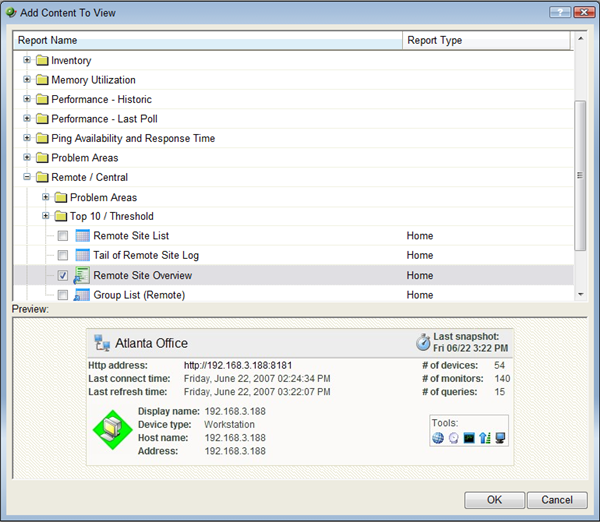Select the Tail of Remote Site Log text
Screen dimensions: 600x522
pos(146,255)
